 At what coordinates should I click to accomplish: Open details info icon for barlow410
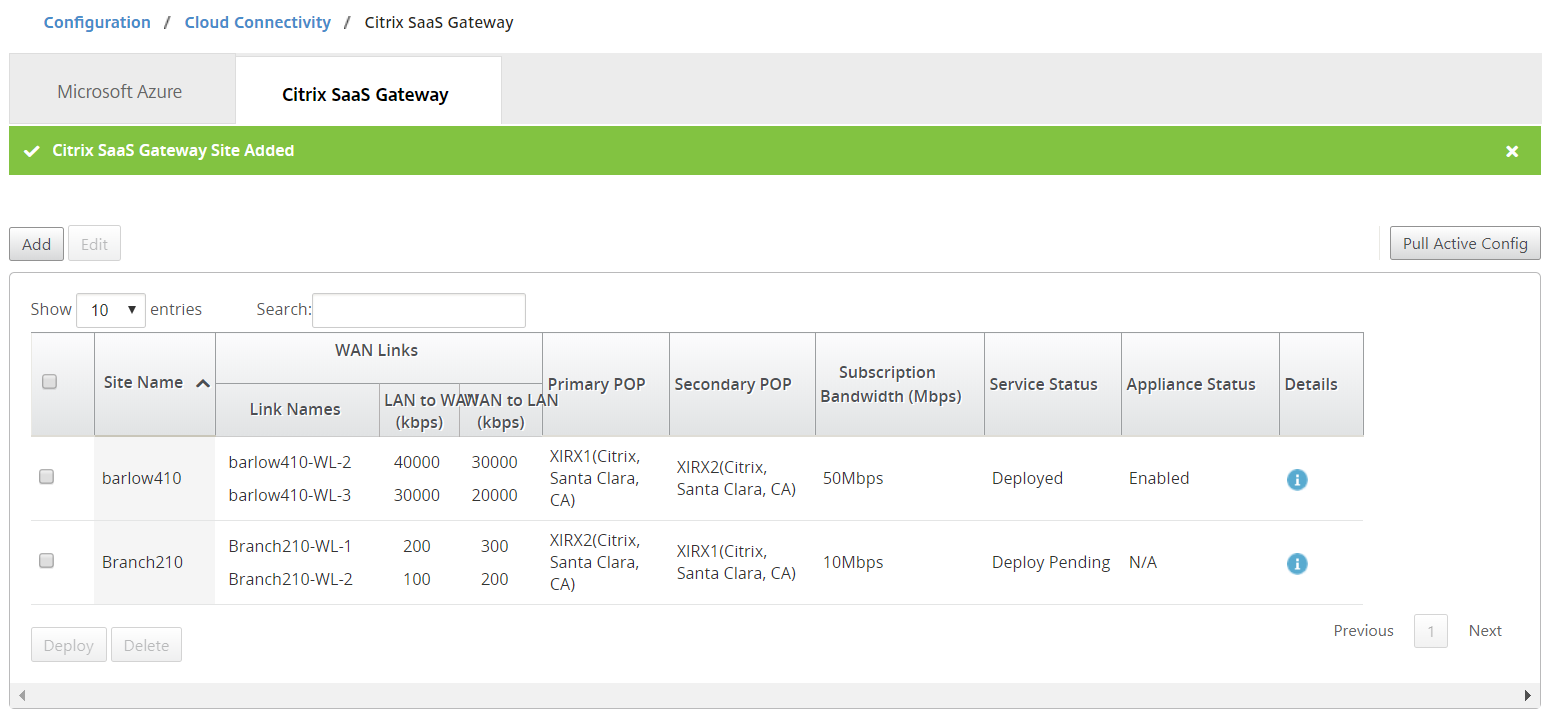(x=1296, y=480)
